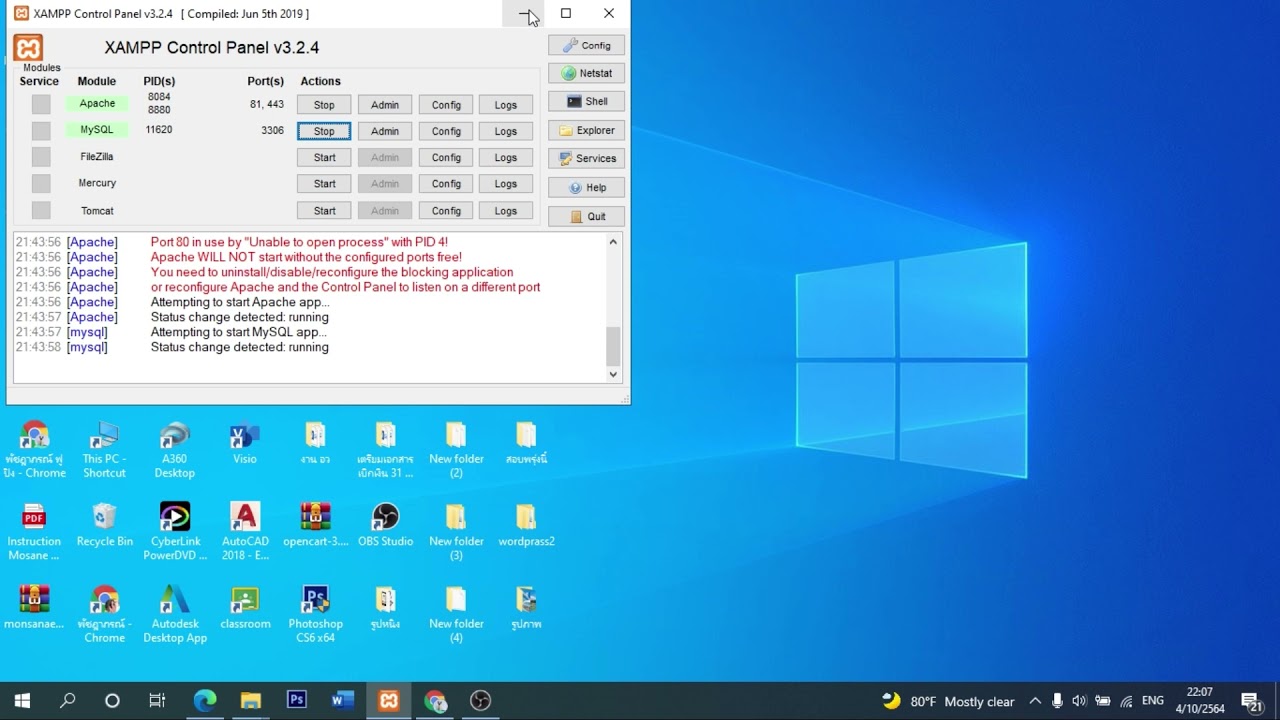This screenshot has width=1280, height=720.
Task: Open the Mercury Config menu
Action: (446, 184)
